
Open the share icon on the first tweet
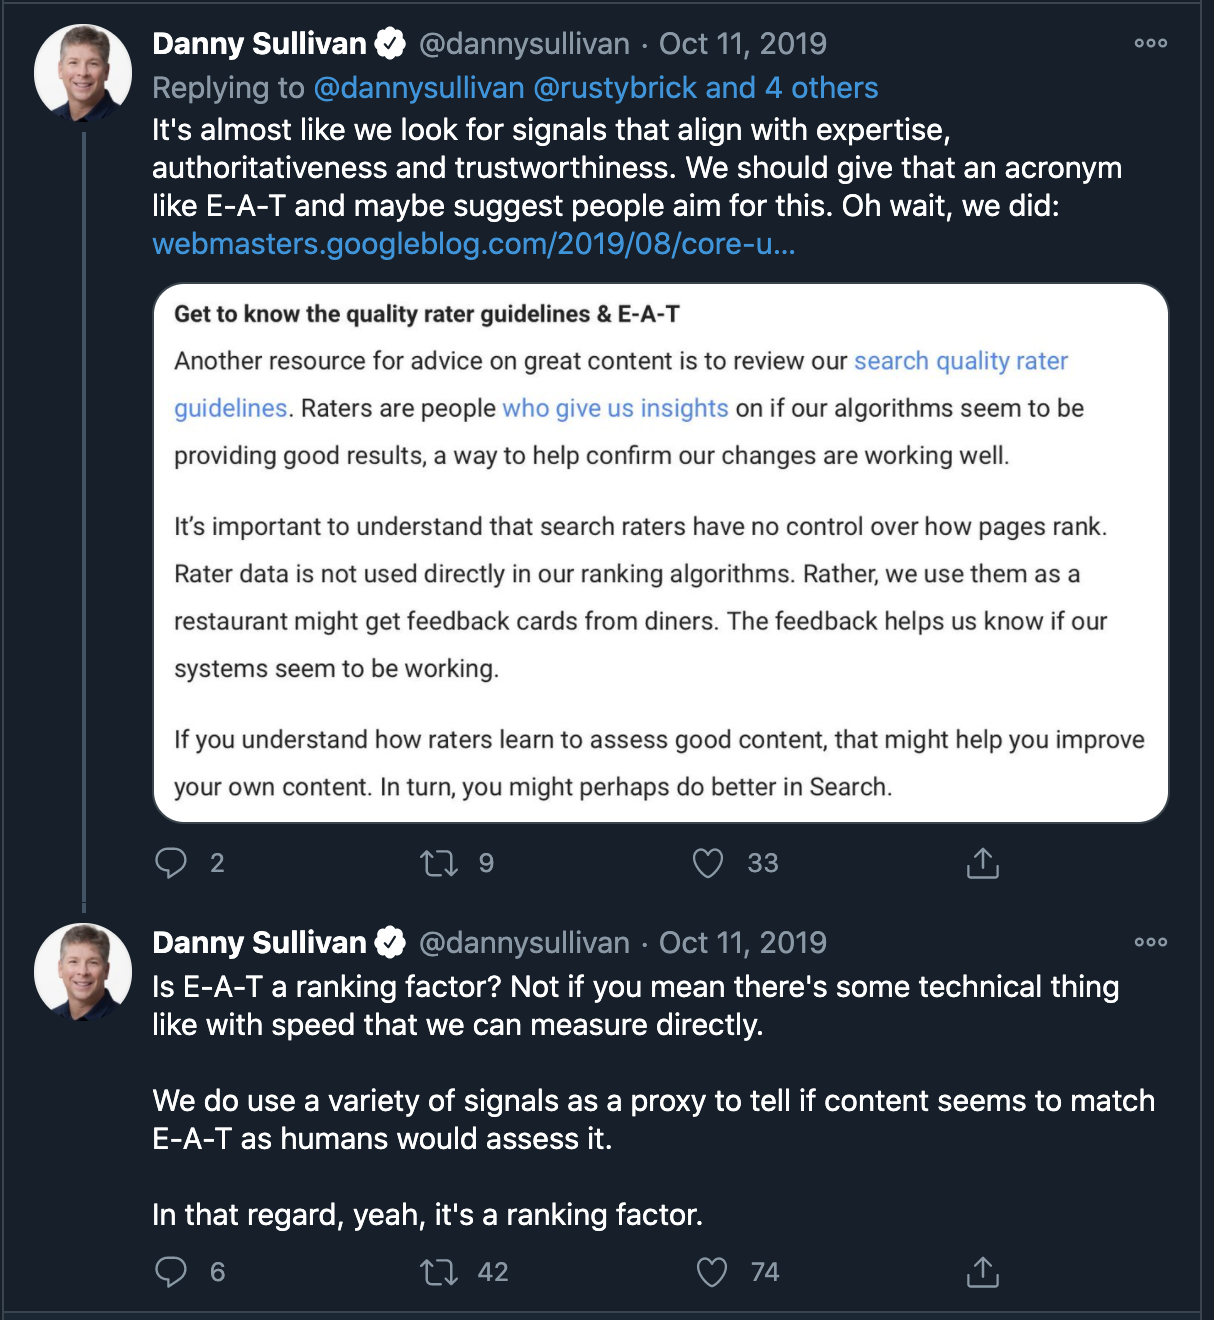pyautogui.click(x=982, y=862)
